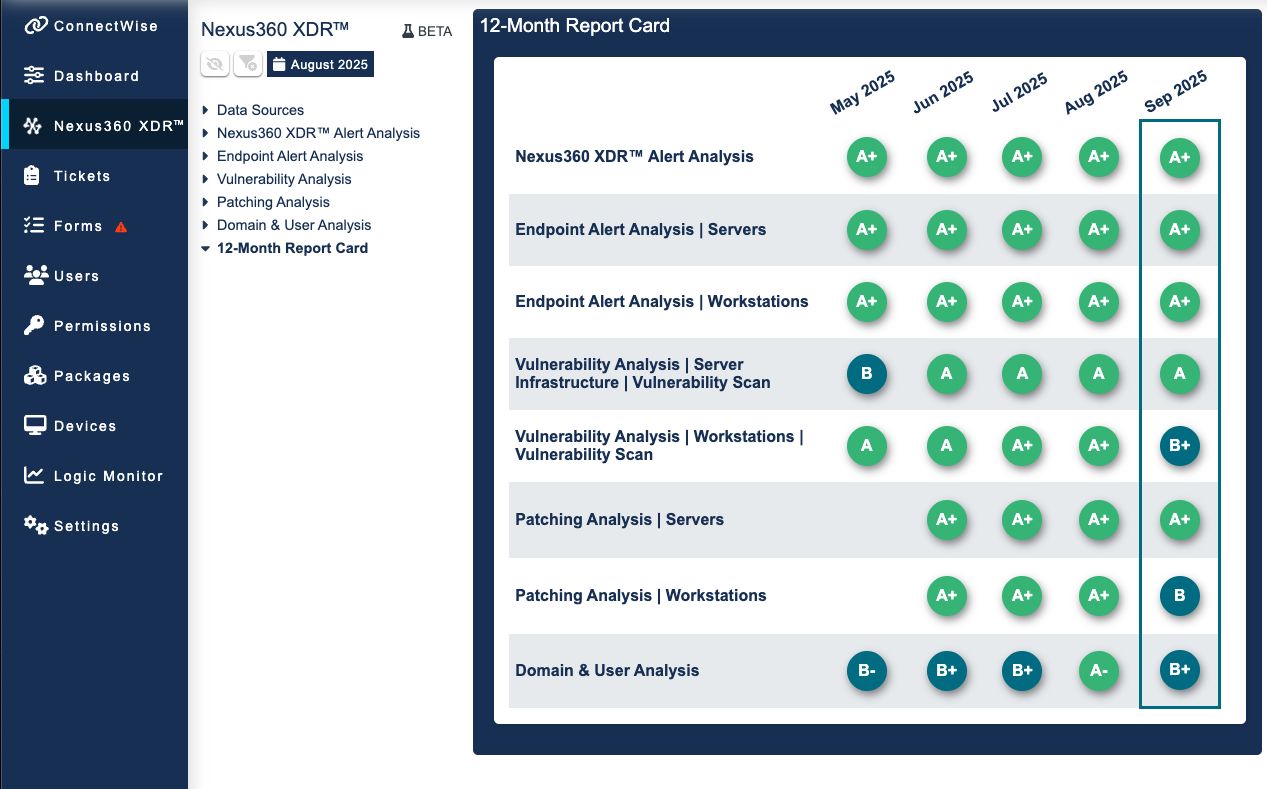The width and height of the screenshot is (1267, 789).
Task: Click the Aug 2025 column header
Action: (1097, 93)
